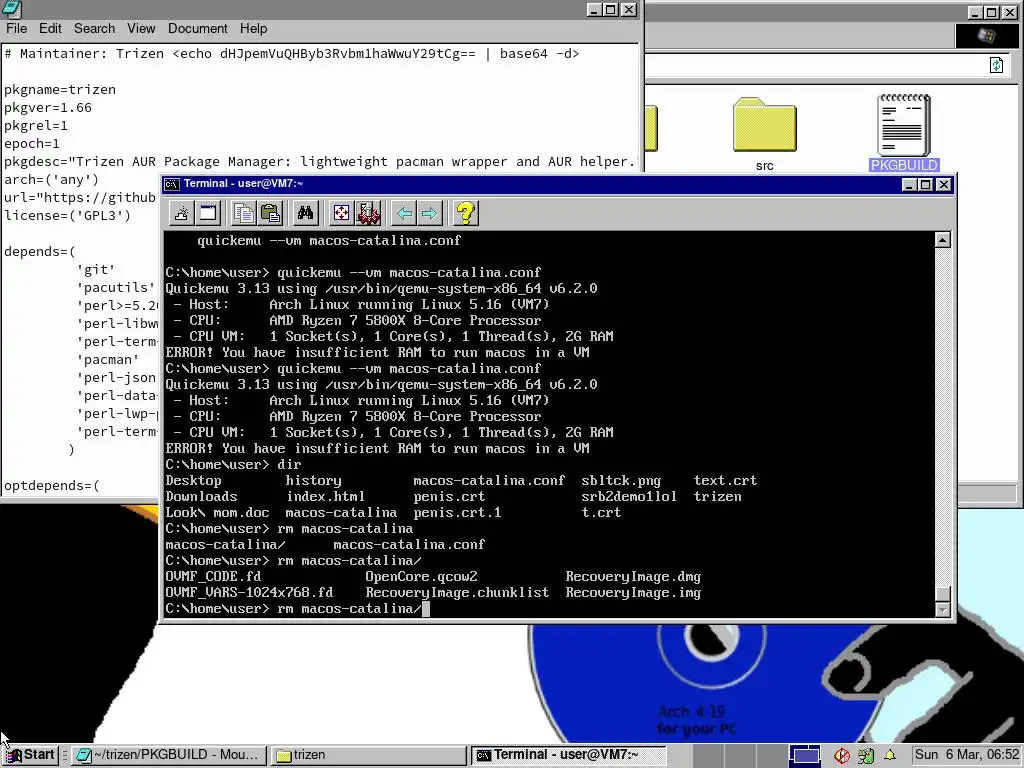The width and height of the screenshot is (1024, 768).
Task: Click the 'optdepends=(' line in Mousepad
Action: 52,485
